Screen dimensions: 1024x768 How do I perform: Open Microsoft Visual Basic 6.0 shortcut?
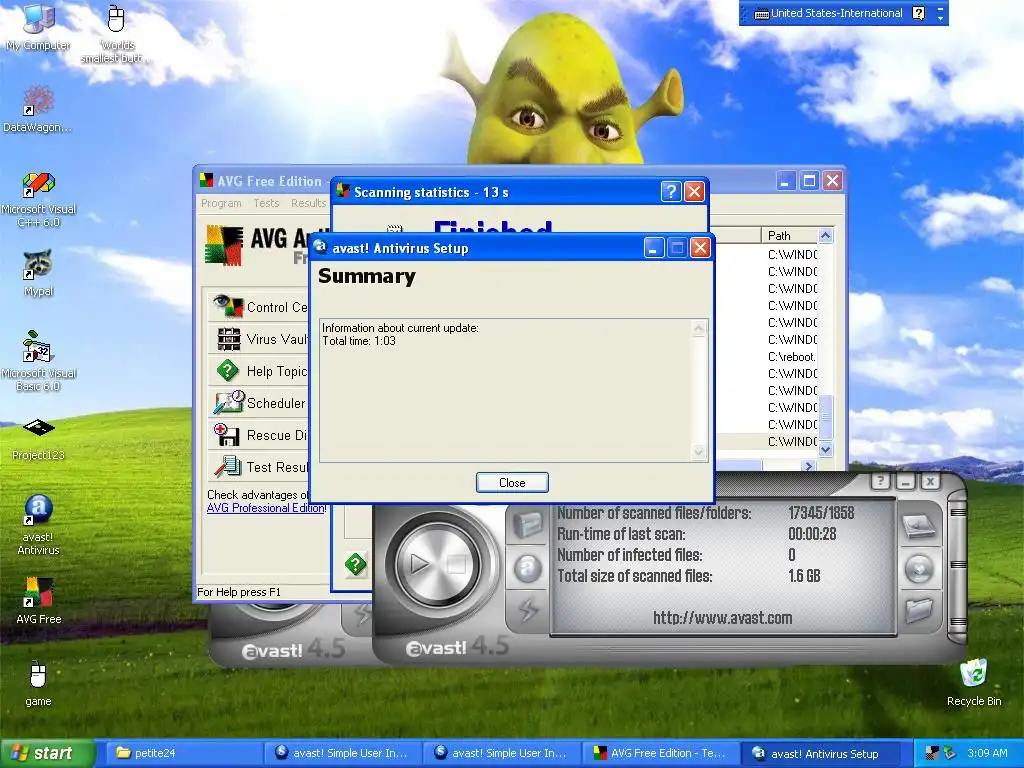click(x=39, y=362)
